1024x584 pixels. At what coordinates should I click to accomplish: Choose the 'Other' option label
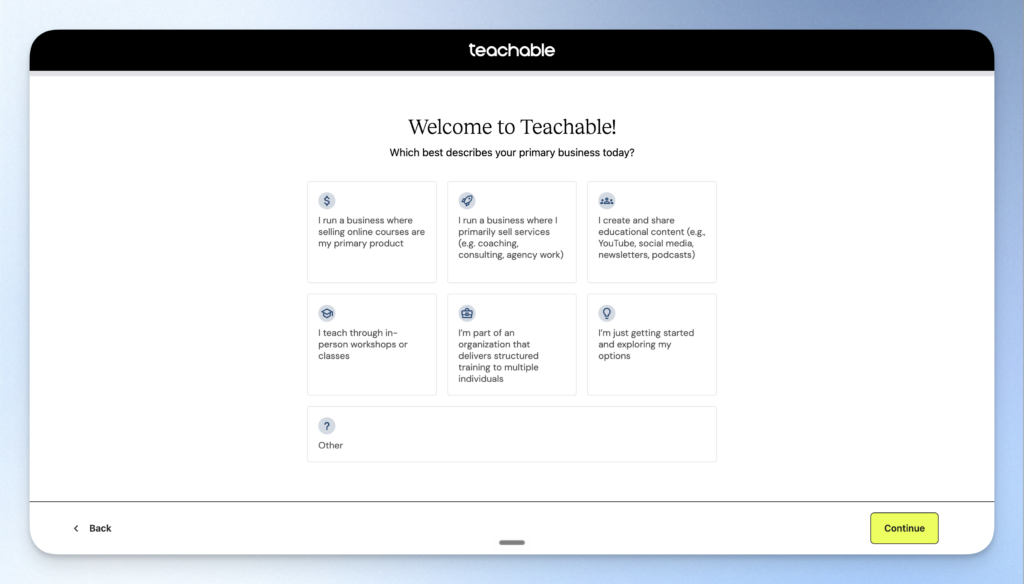pyautogui.click(x=330, y=446)
